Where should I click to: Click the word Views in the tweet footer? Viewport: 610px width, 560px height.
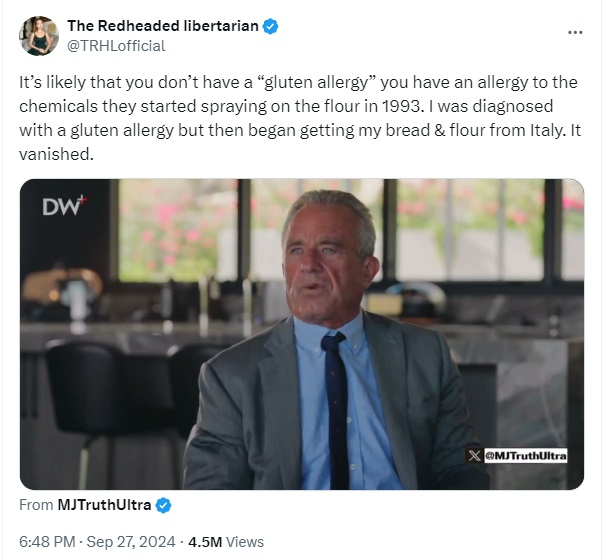(245, 542)
